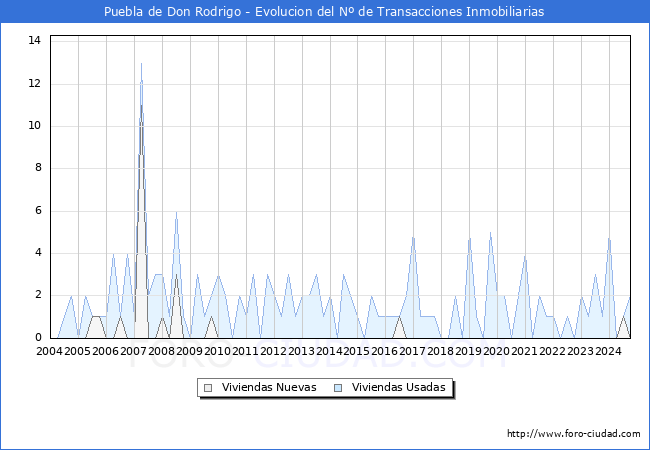
Task: Click the y-axis value 2
Action: tap(39, 295)
